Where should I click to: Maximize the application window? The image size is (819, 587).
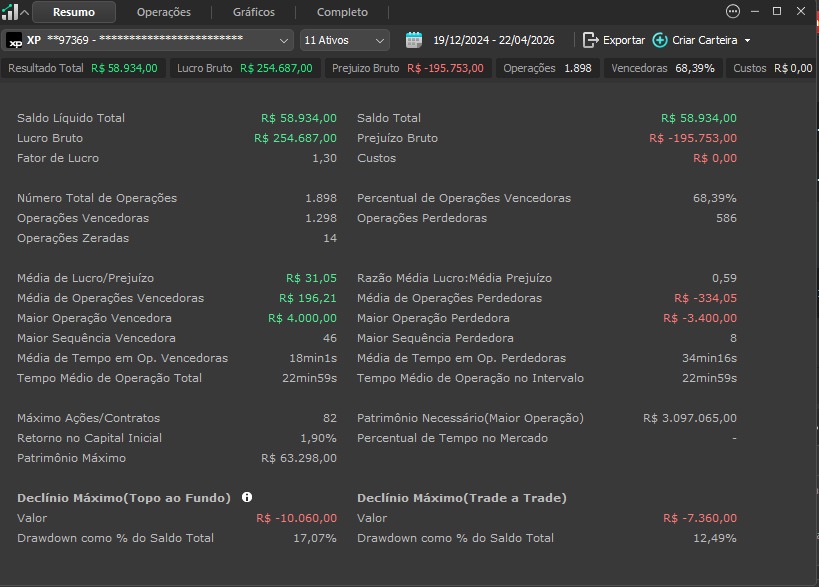777,11
